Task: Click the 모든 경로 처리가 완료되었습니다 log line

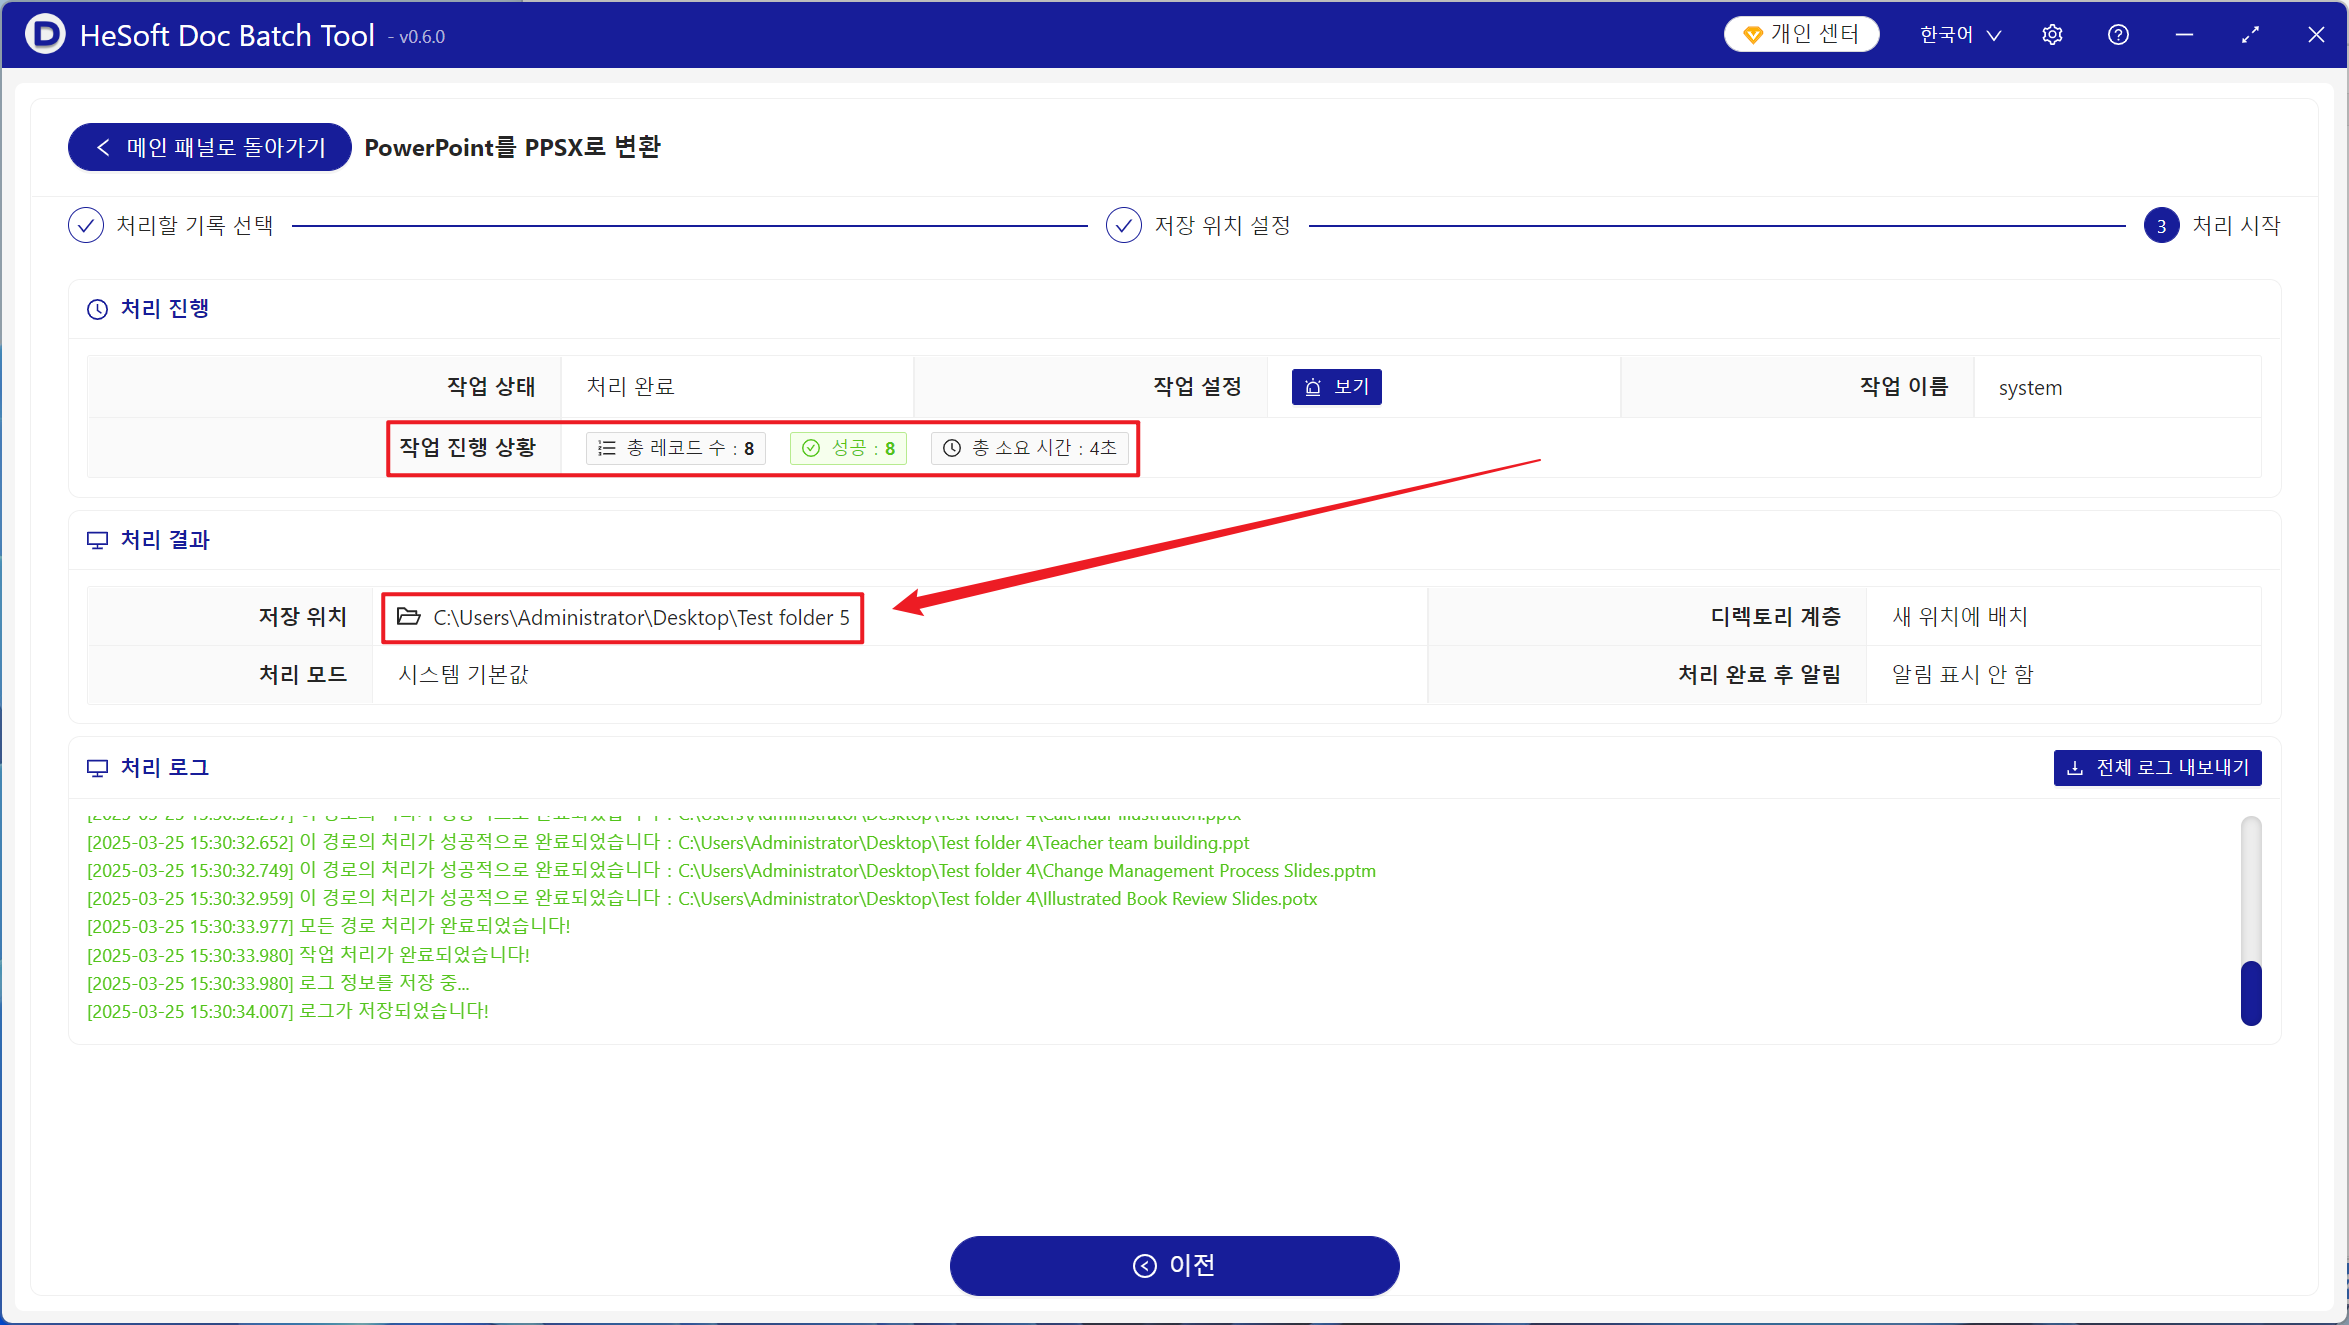Action: click(x=329, y=927)
